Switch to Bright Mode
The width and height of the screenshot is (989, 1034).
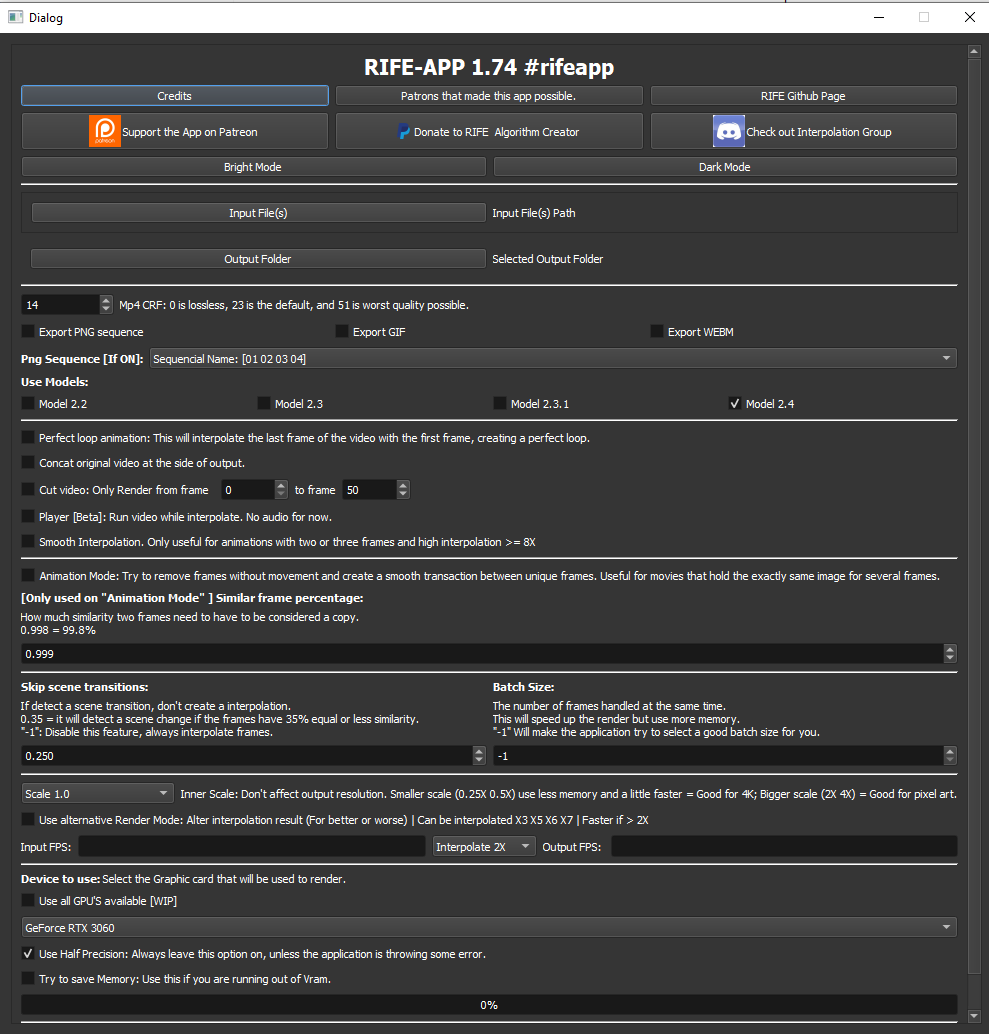point(253,167)
